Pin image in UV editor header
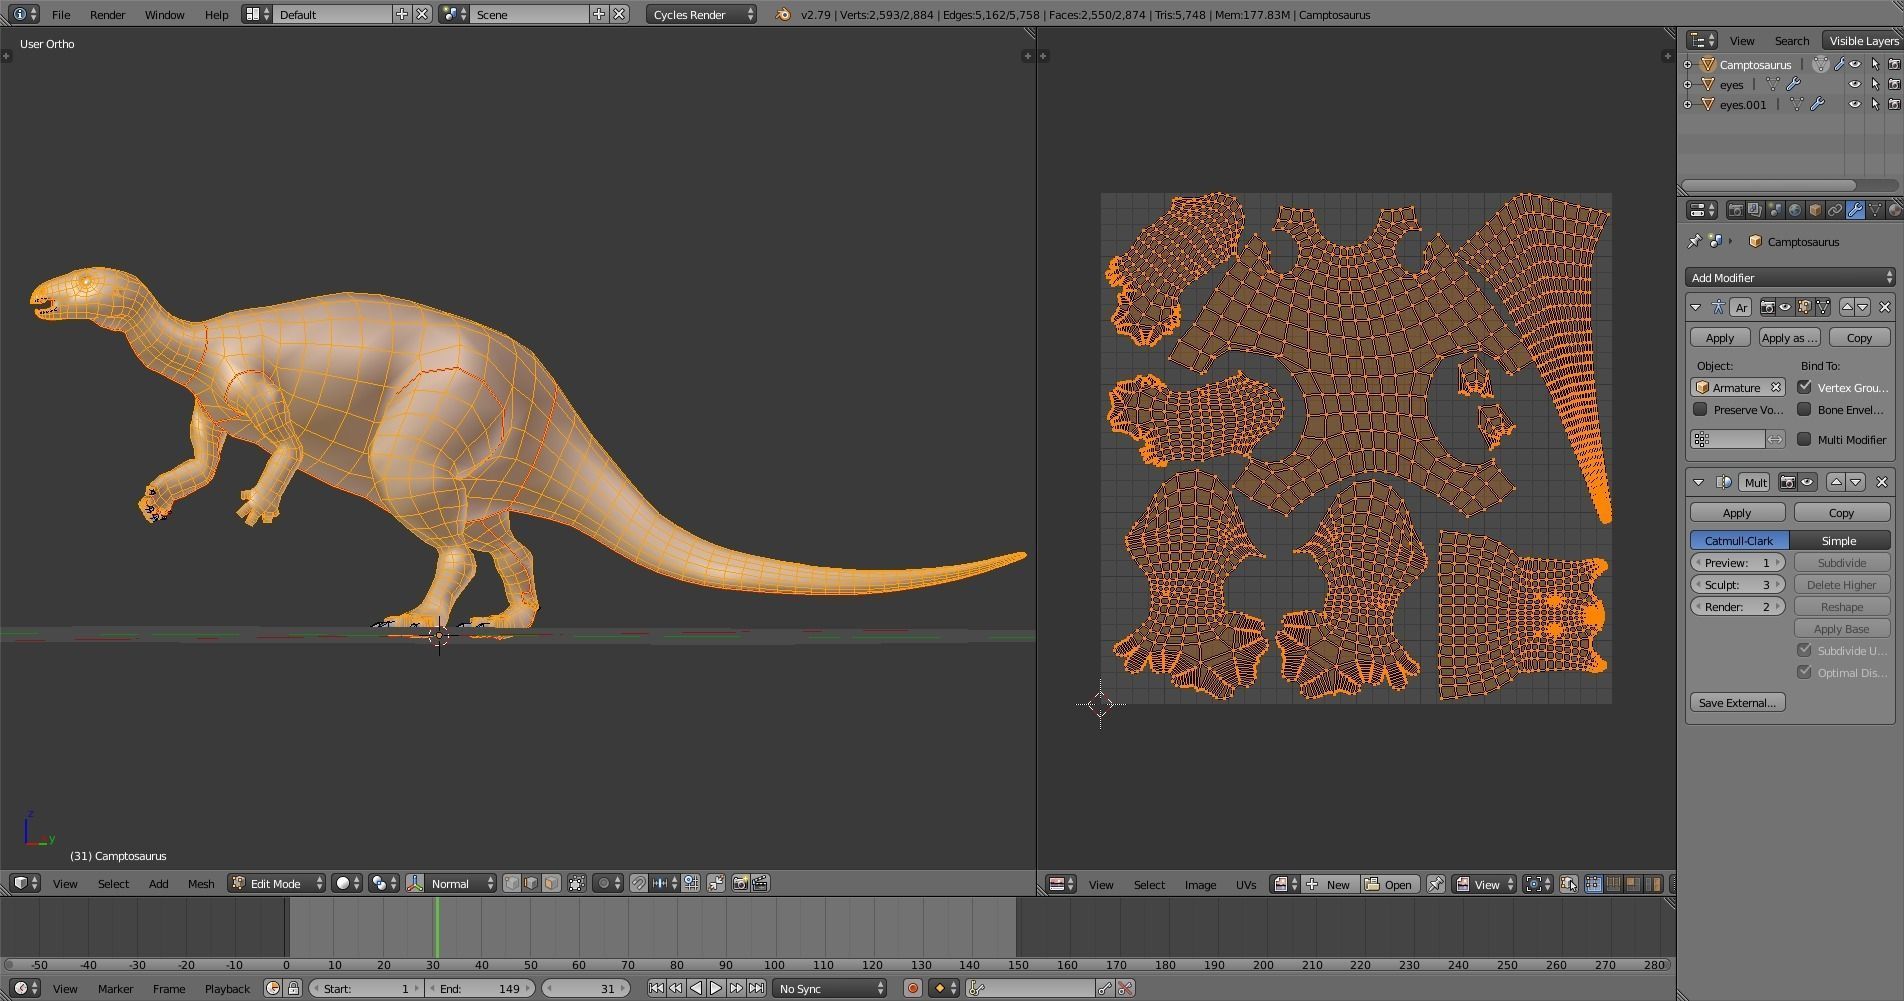 1435,884
